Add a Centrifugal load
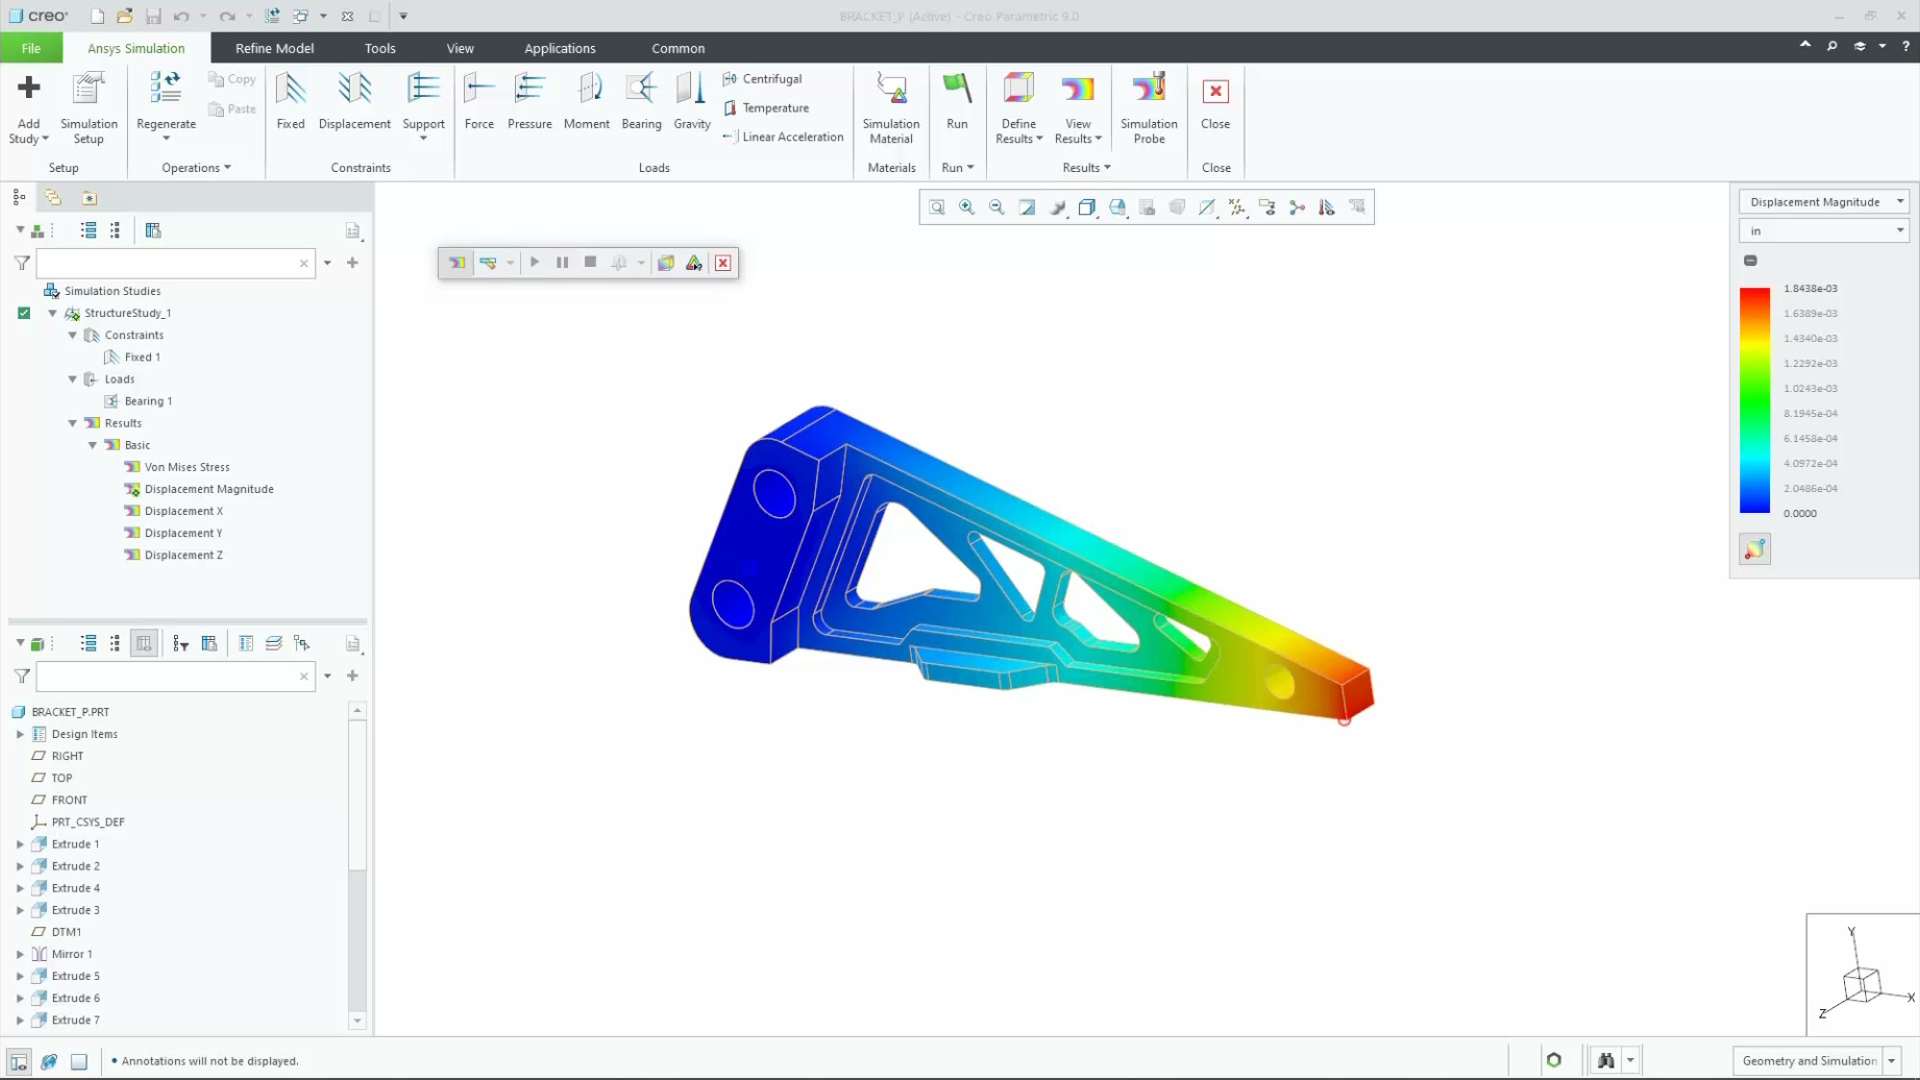This screenshot has width=1920, height=1080. [762, 79]
